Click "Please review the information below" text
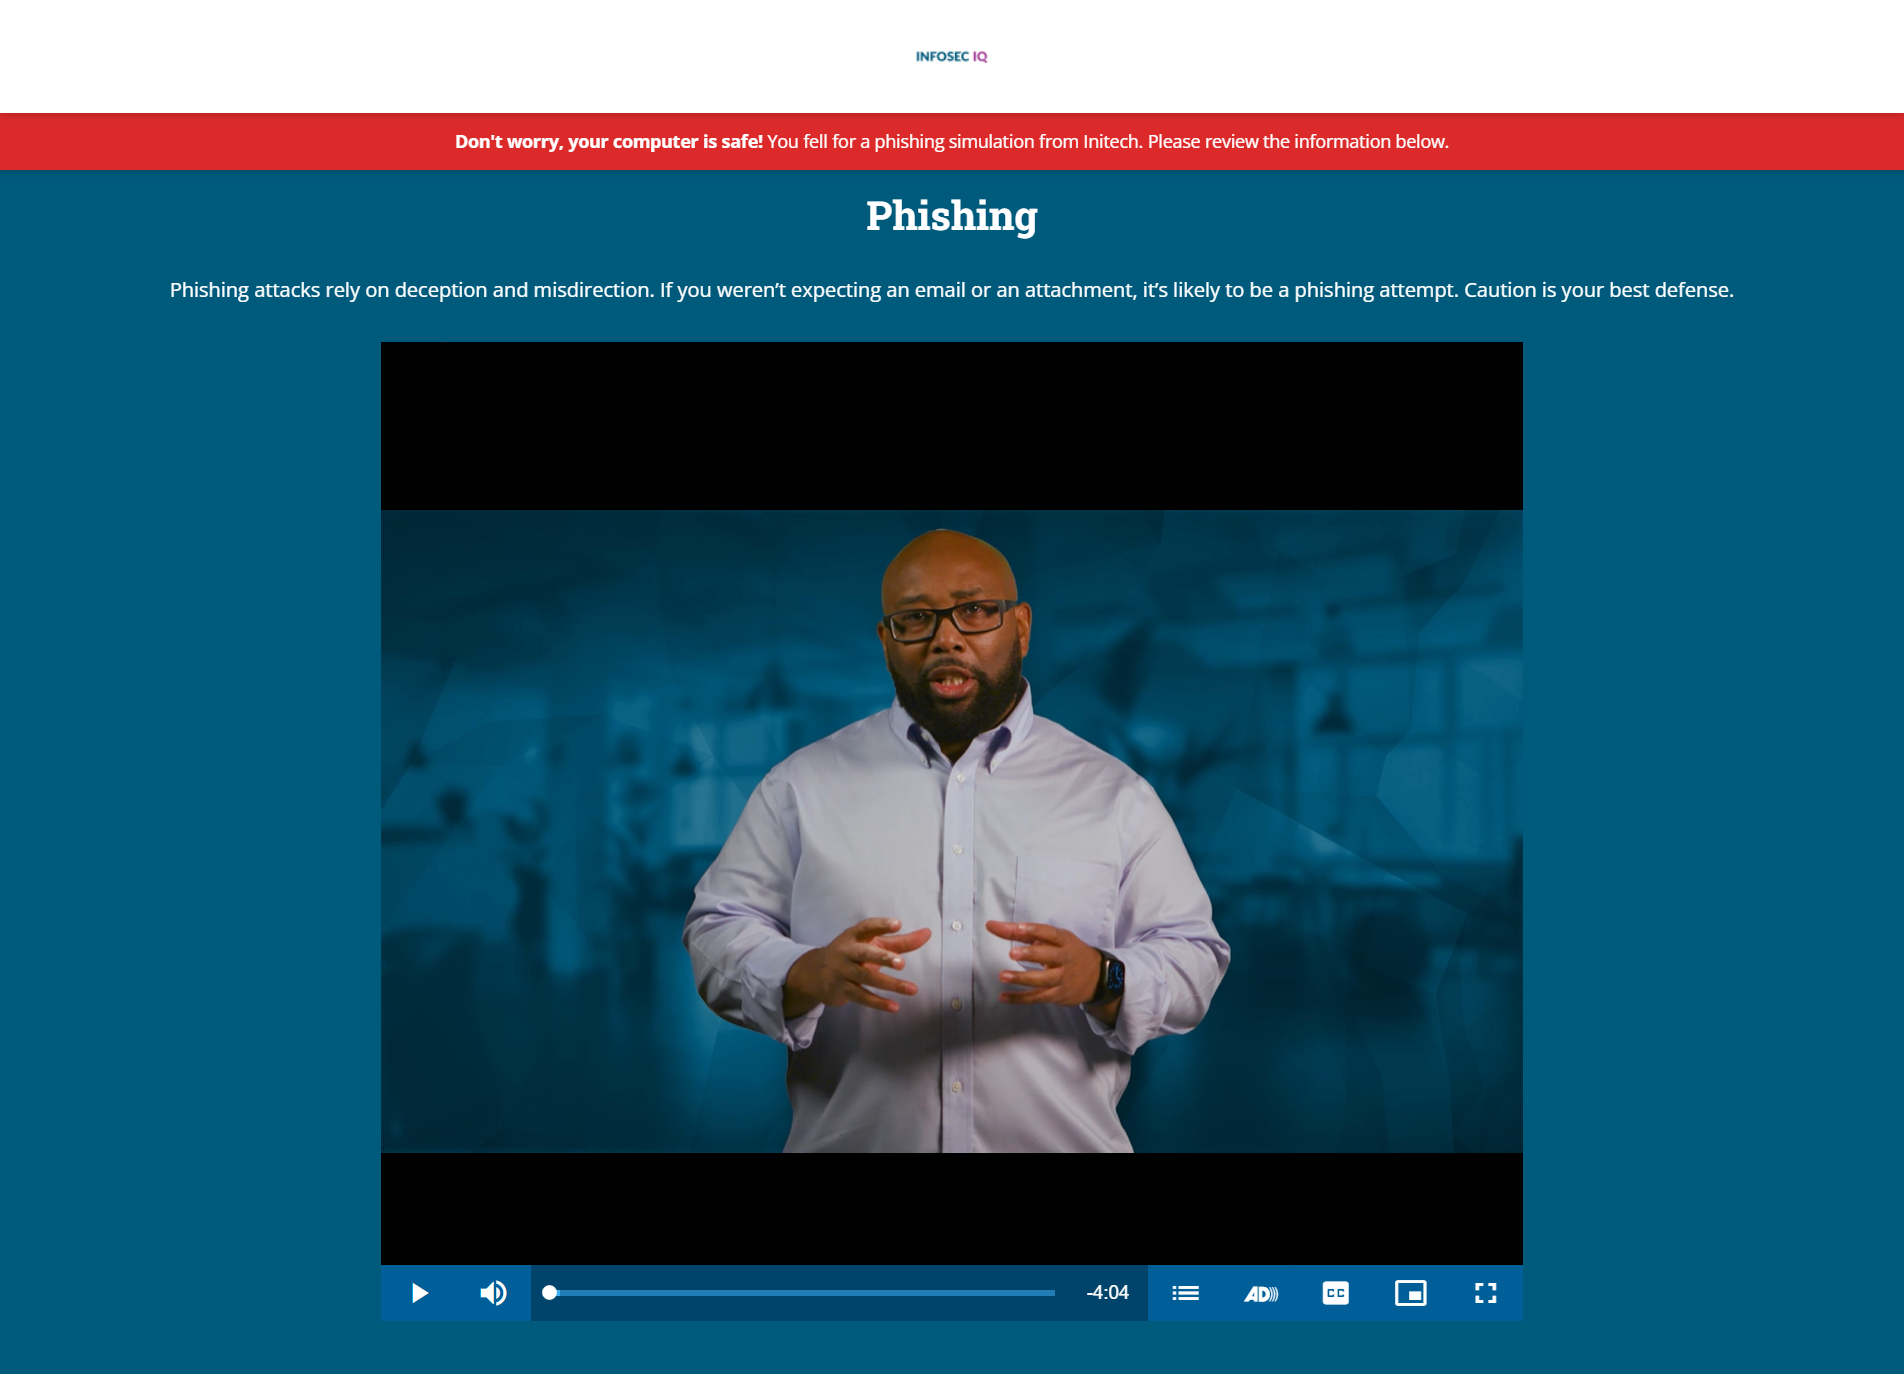The height and width of the screenshot is (1374, 1904). 1297,142
